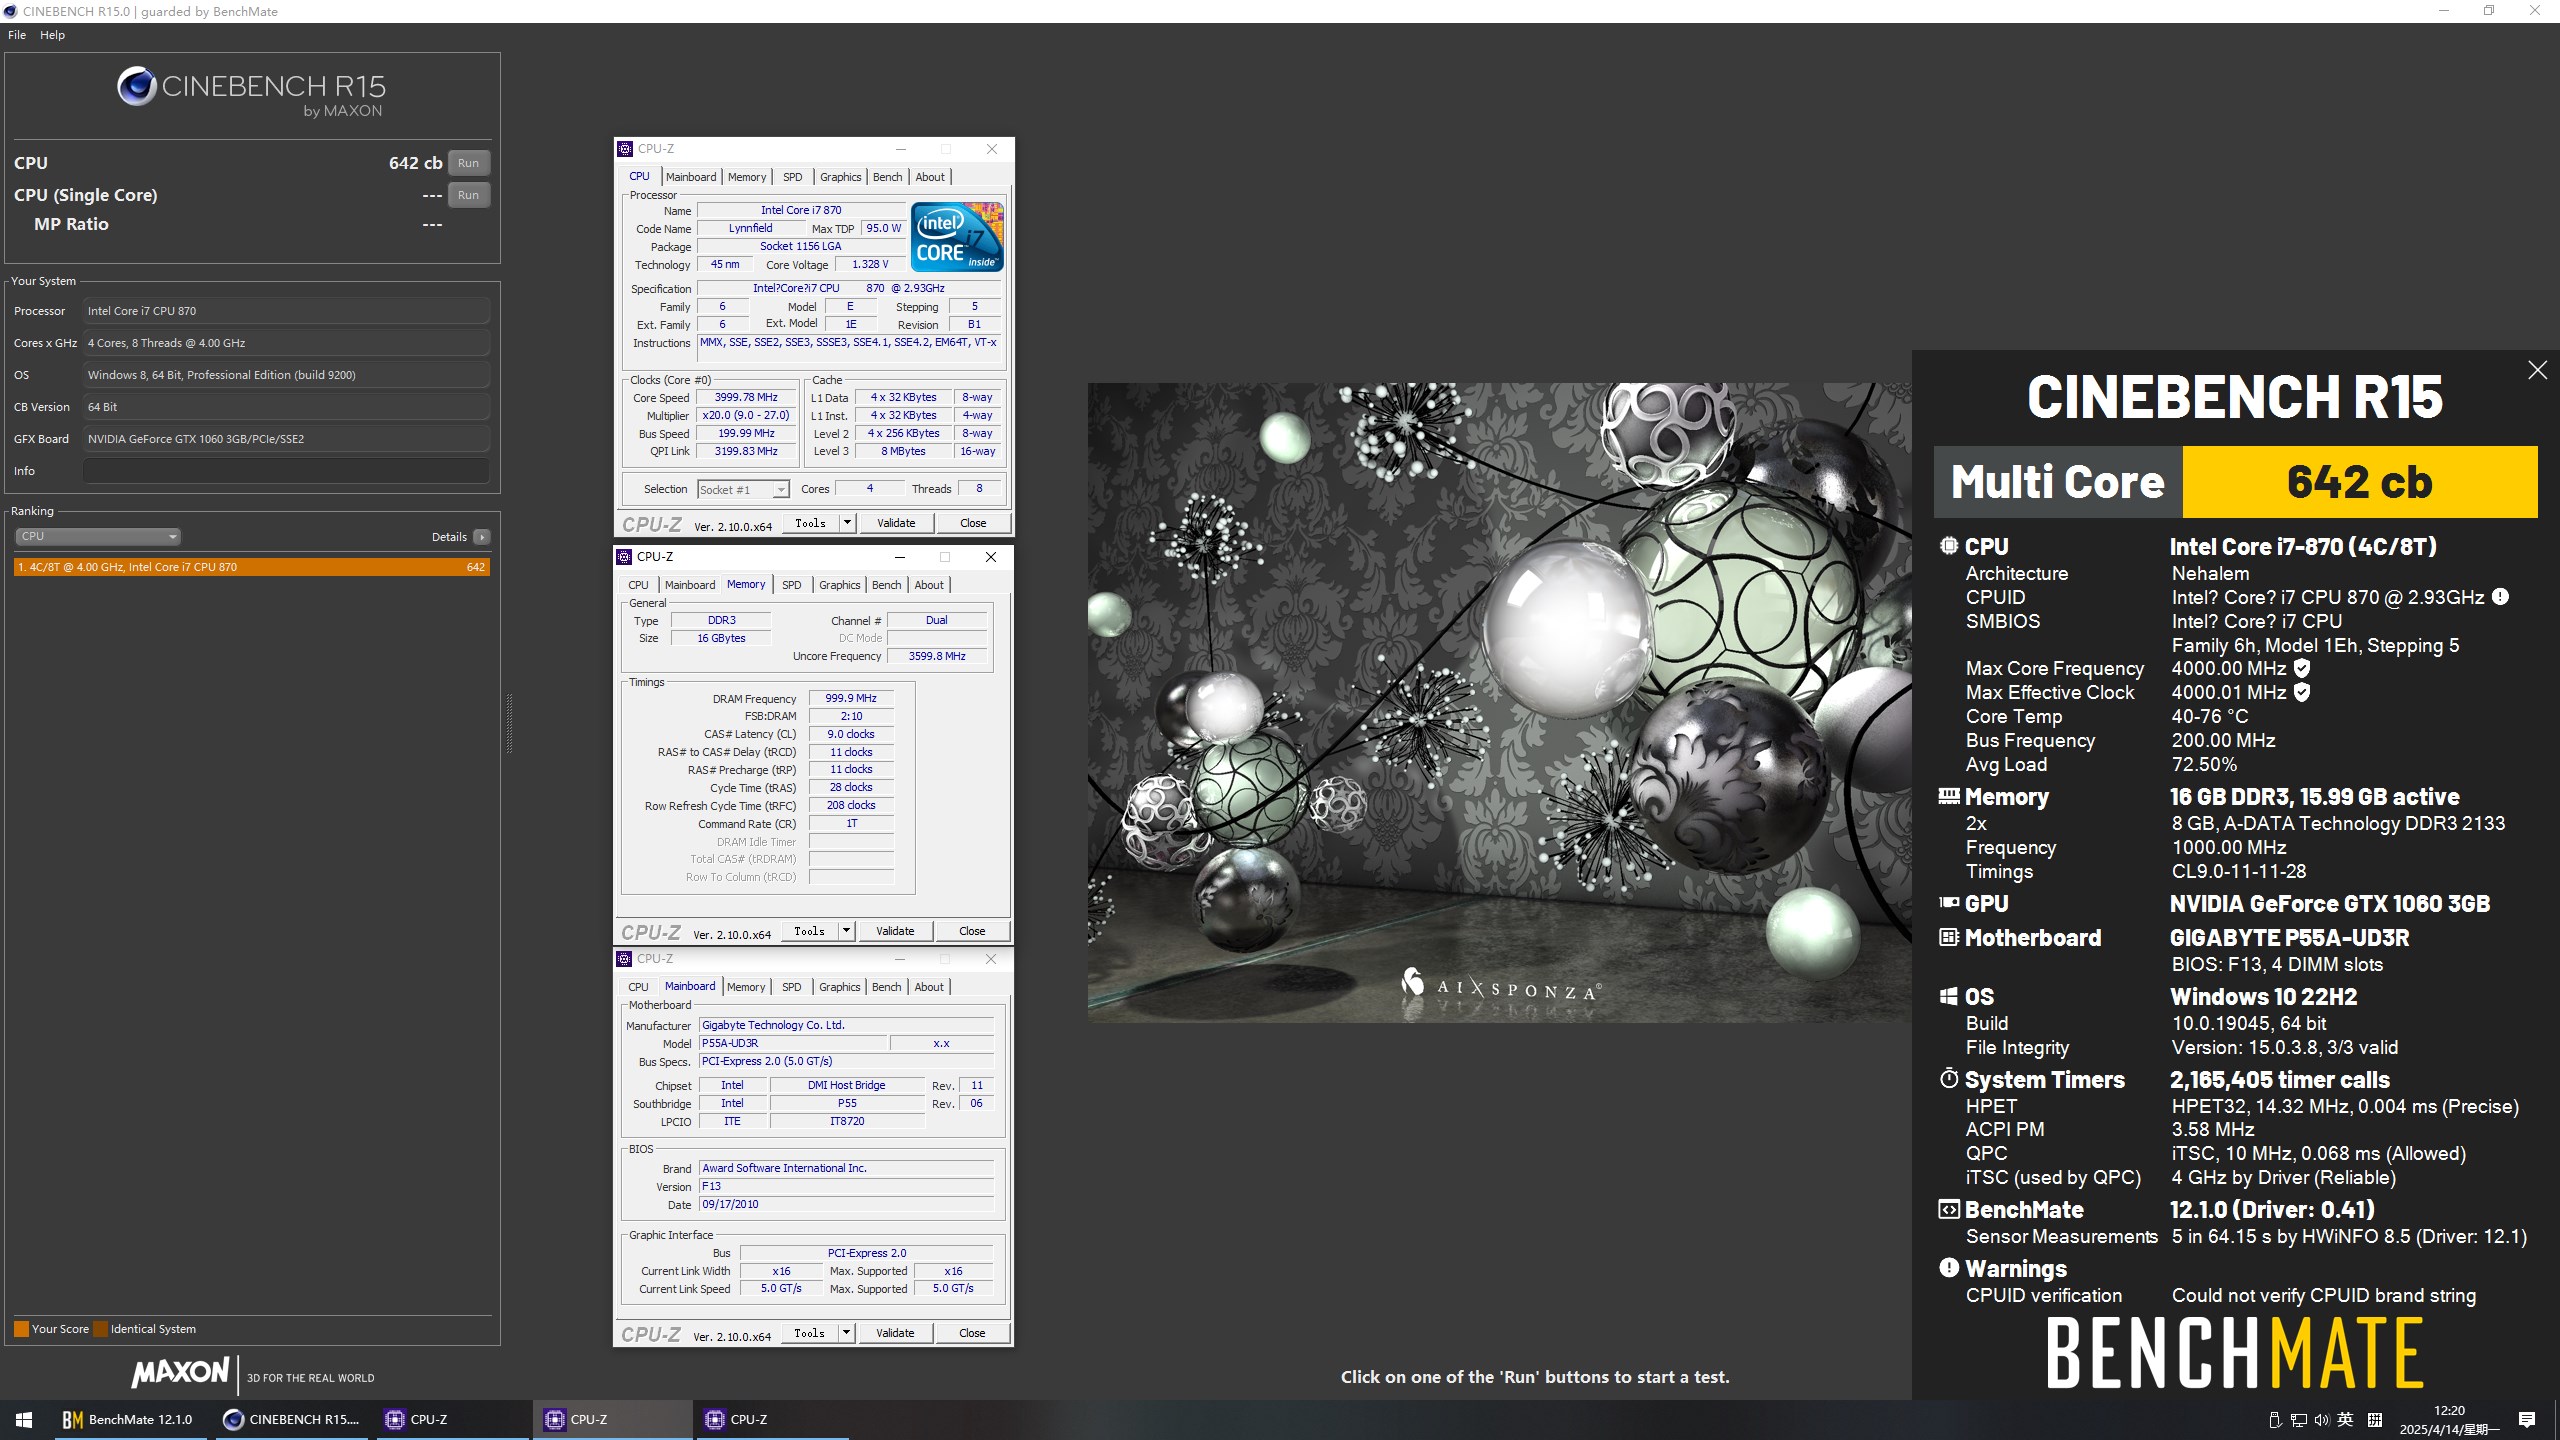Viewport: 2560px width, 1440px height.
Task: Click the Memory module icon in BenchMate panel
Action: 1949,796
